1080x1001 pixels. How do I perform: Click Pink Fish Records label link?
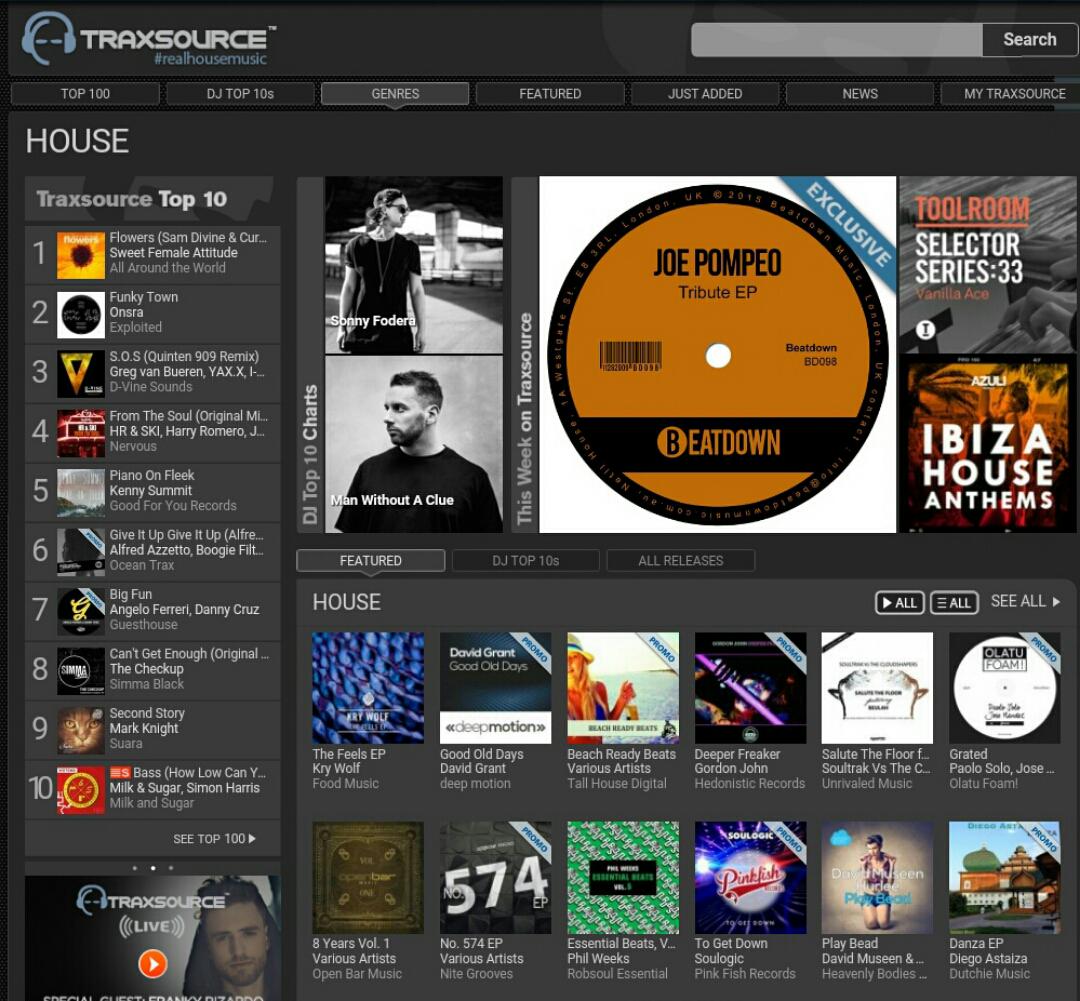(x=745, y=974)
